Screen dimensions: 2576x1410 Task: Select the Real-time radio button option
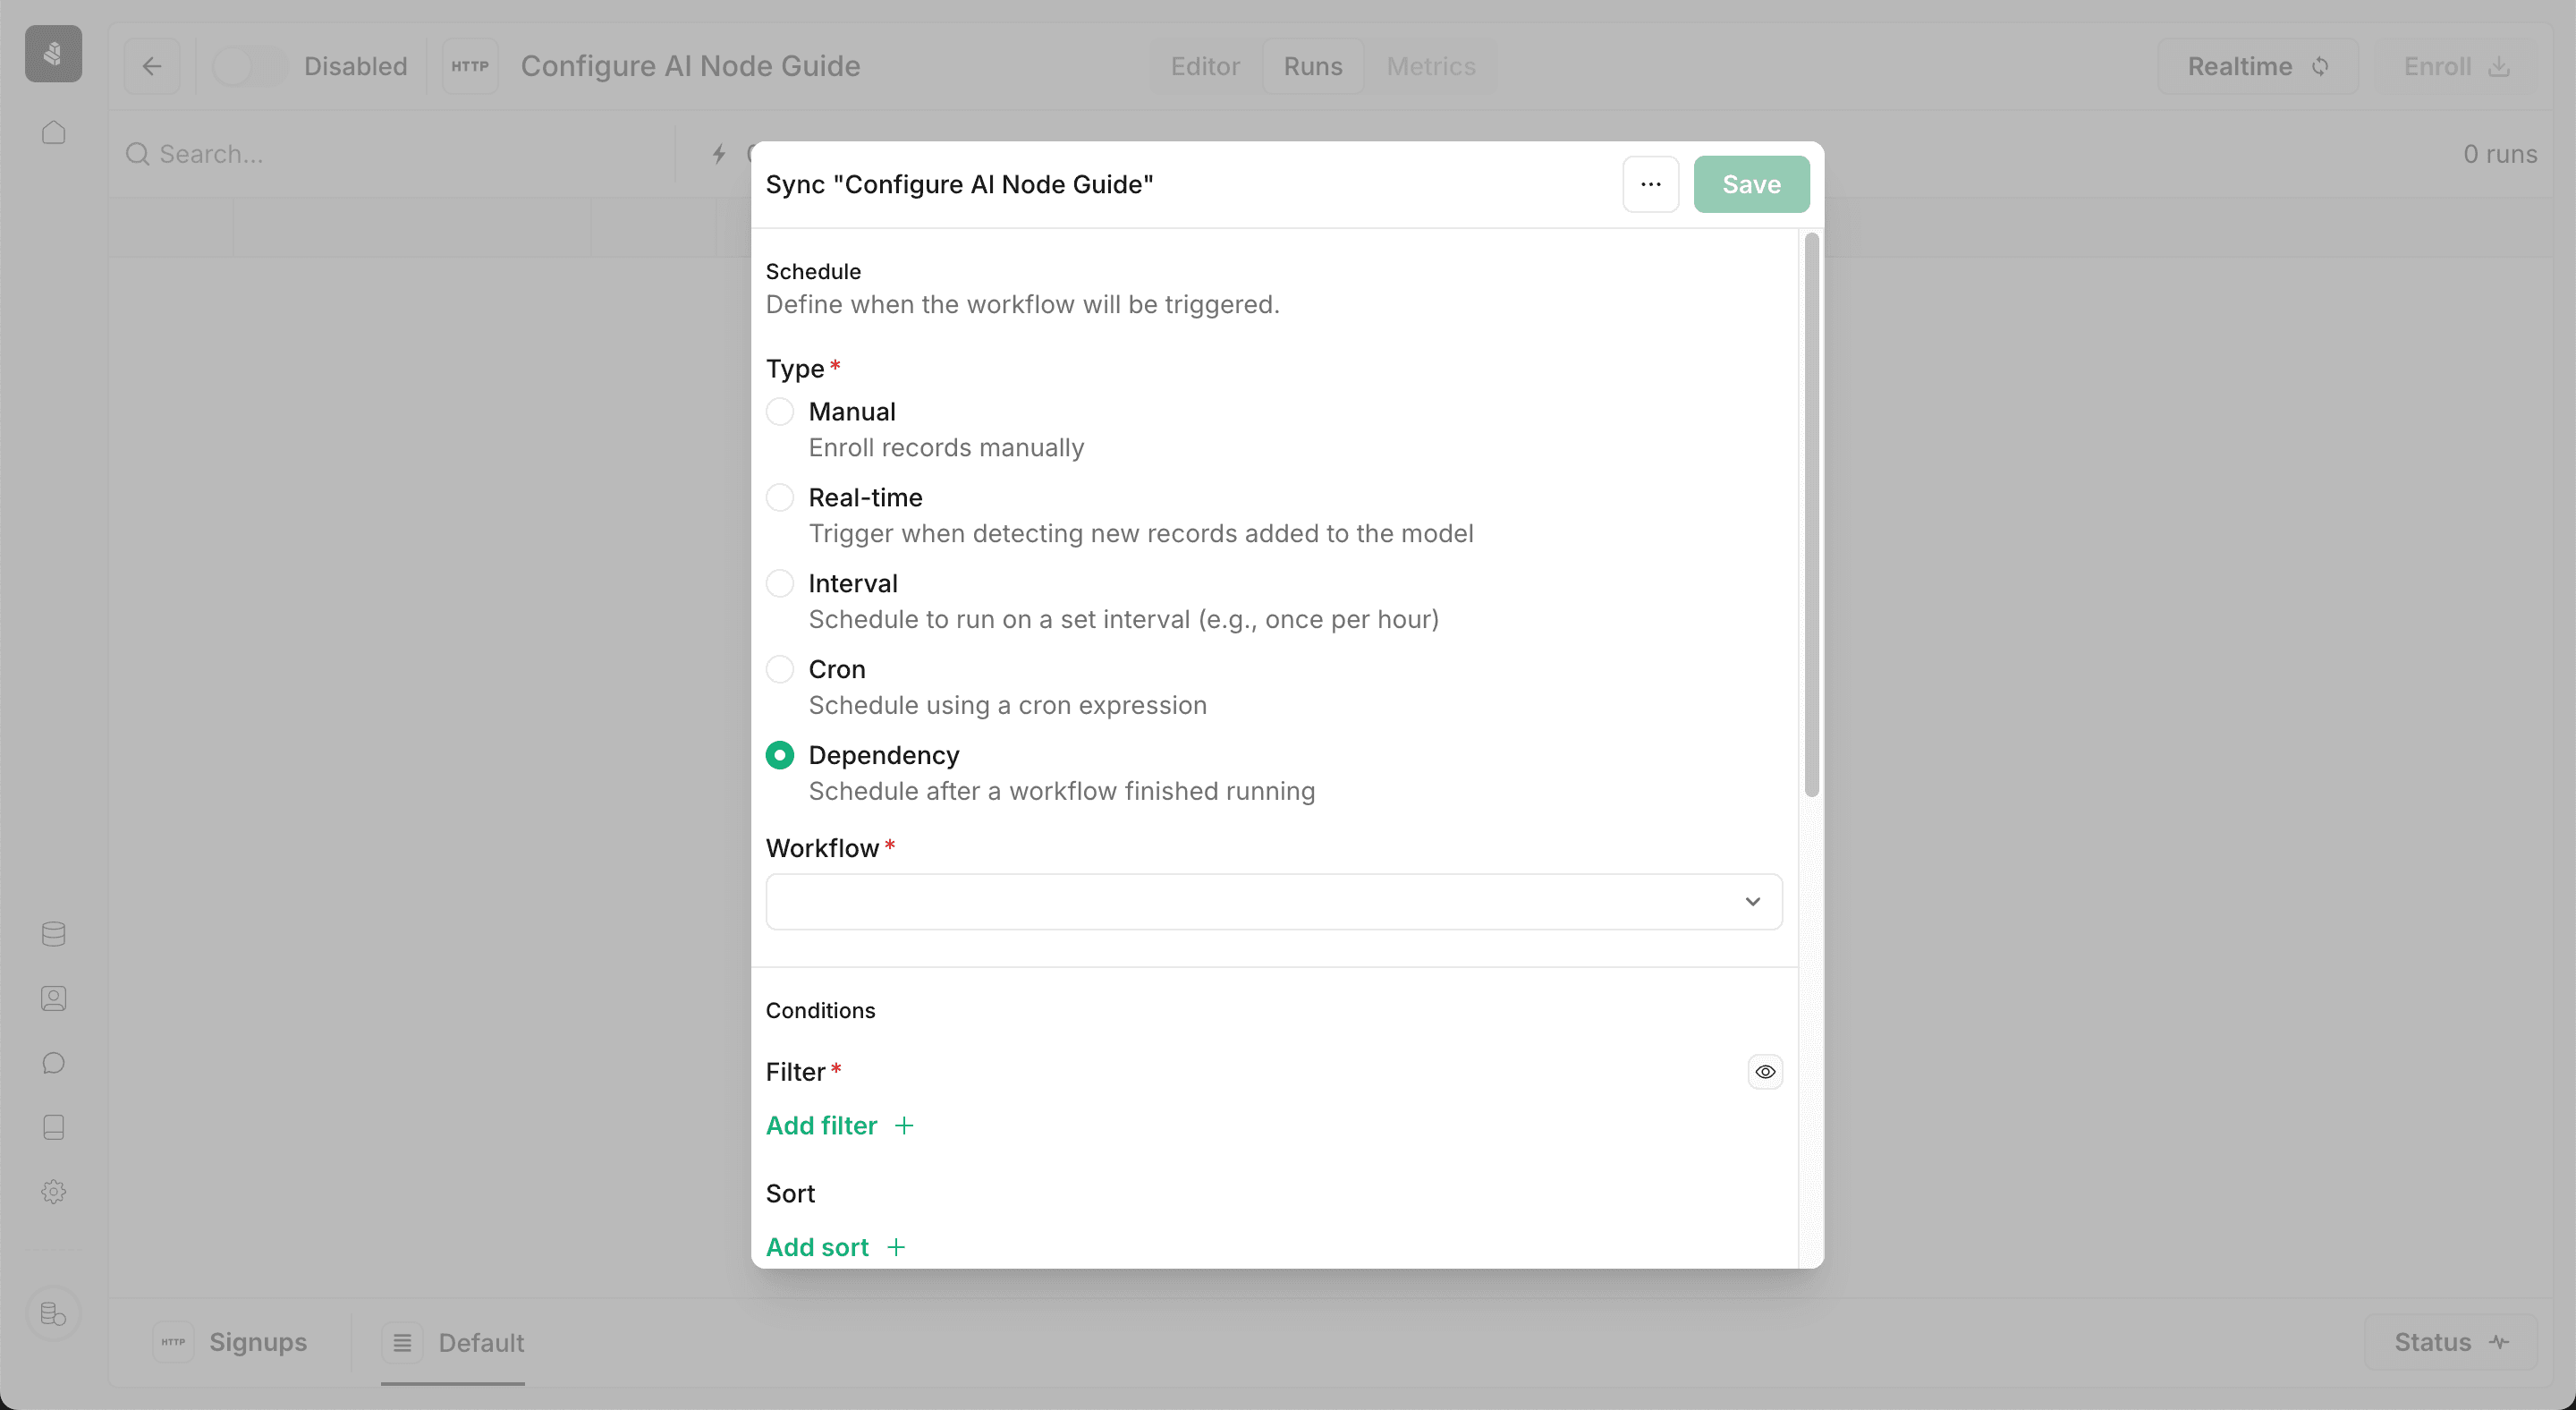779,498
